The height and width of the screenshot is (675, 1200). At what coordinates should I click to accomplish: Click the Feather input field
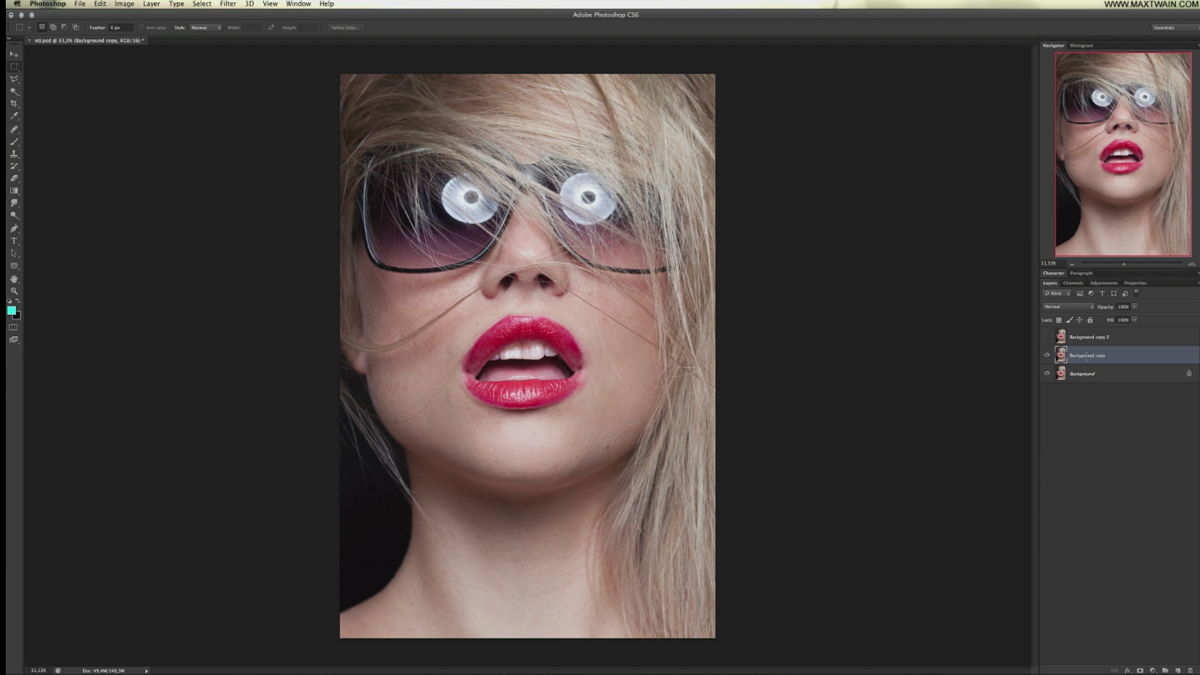120,27
